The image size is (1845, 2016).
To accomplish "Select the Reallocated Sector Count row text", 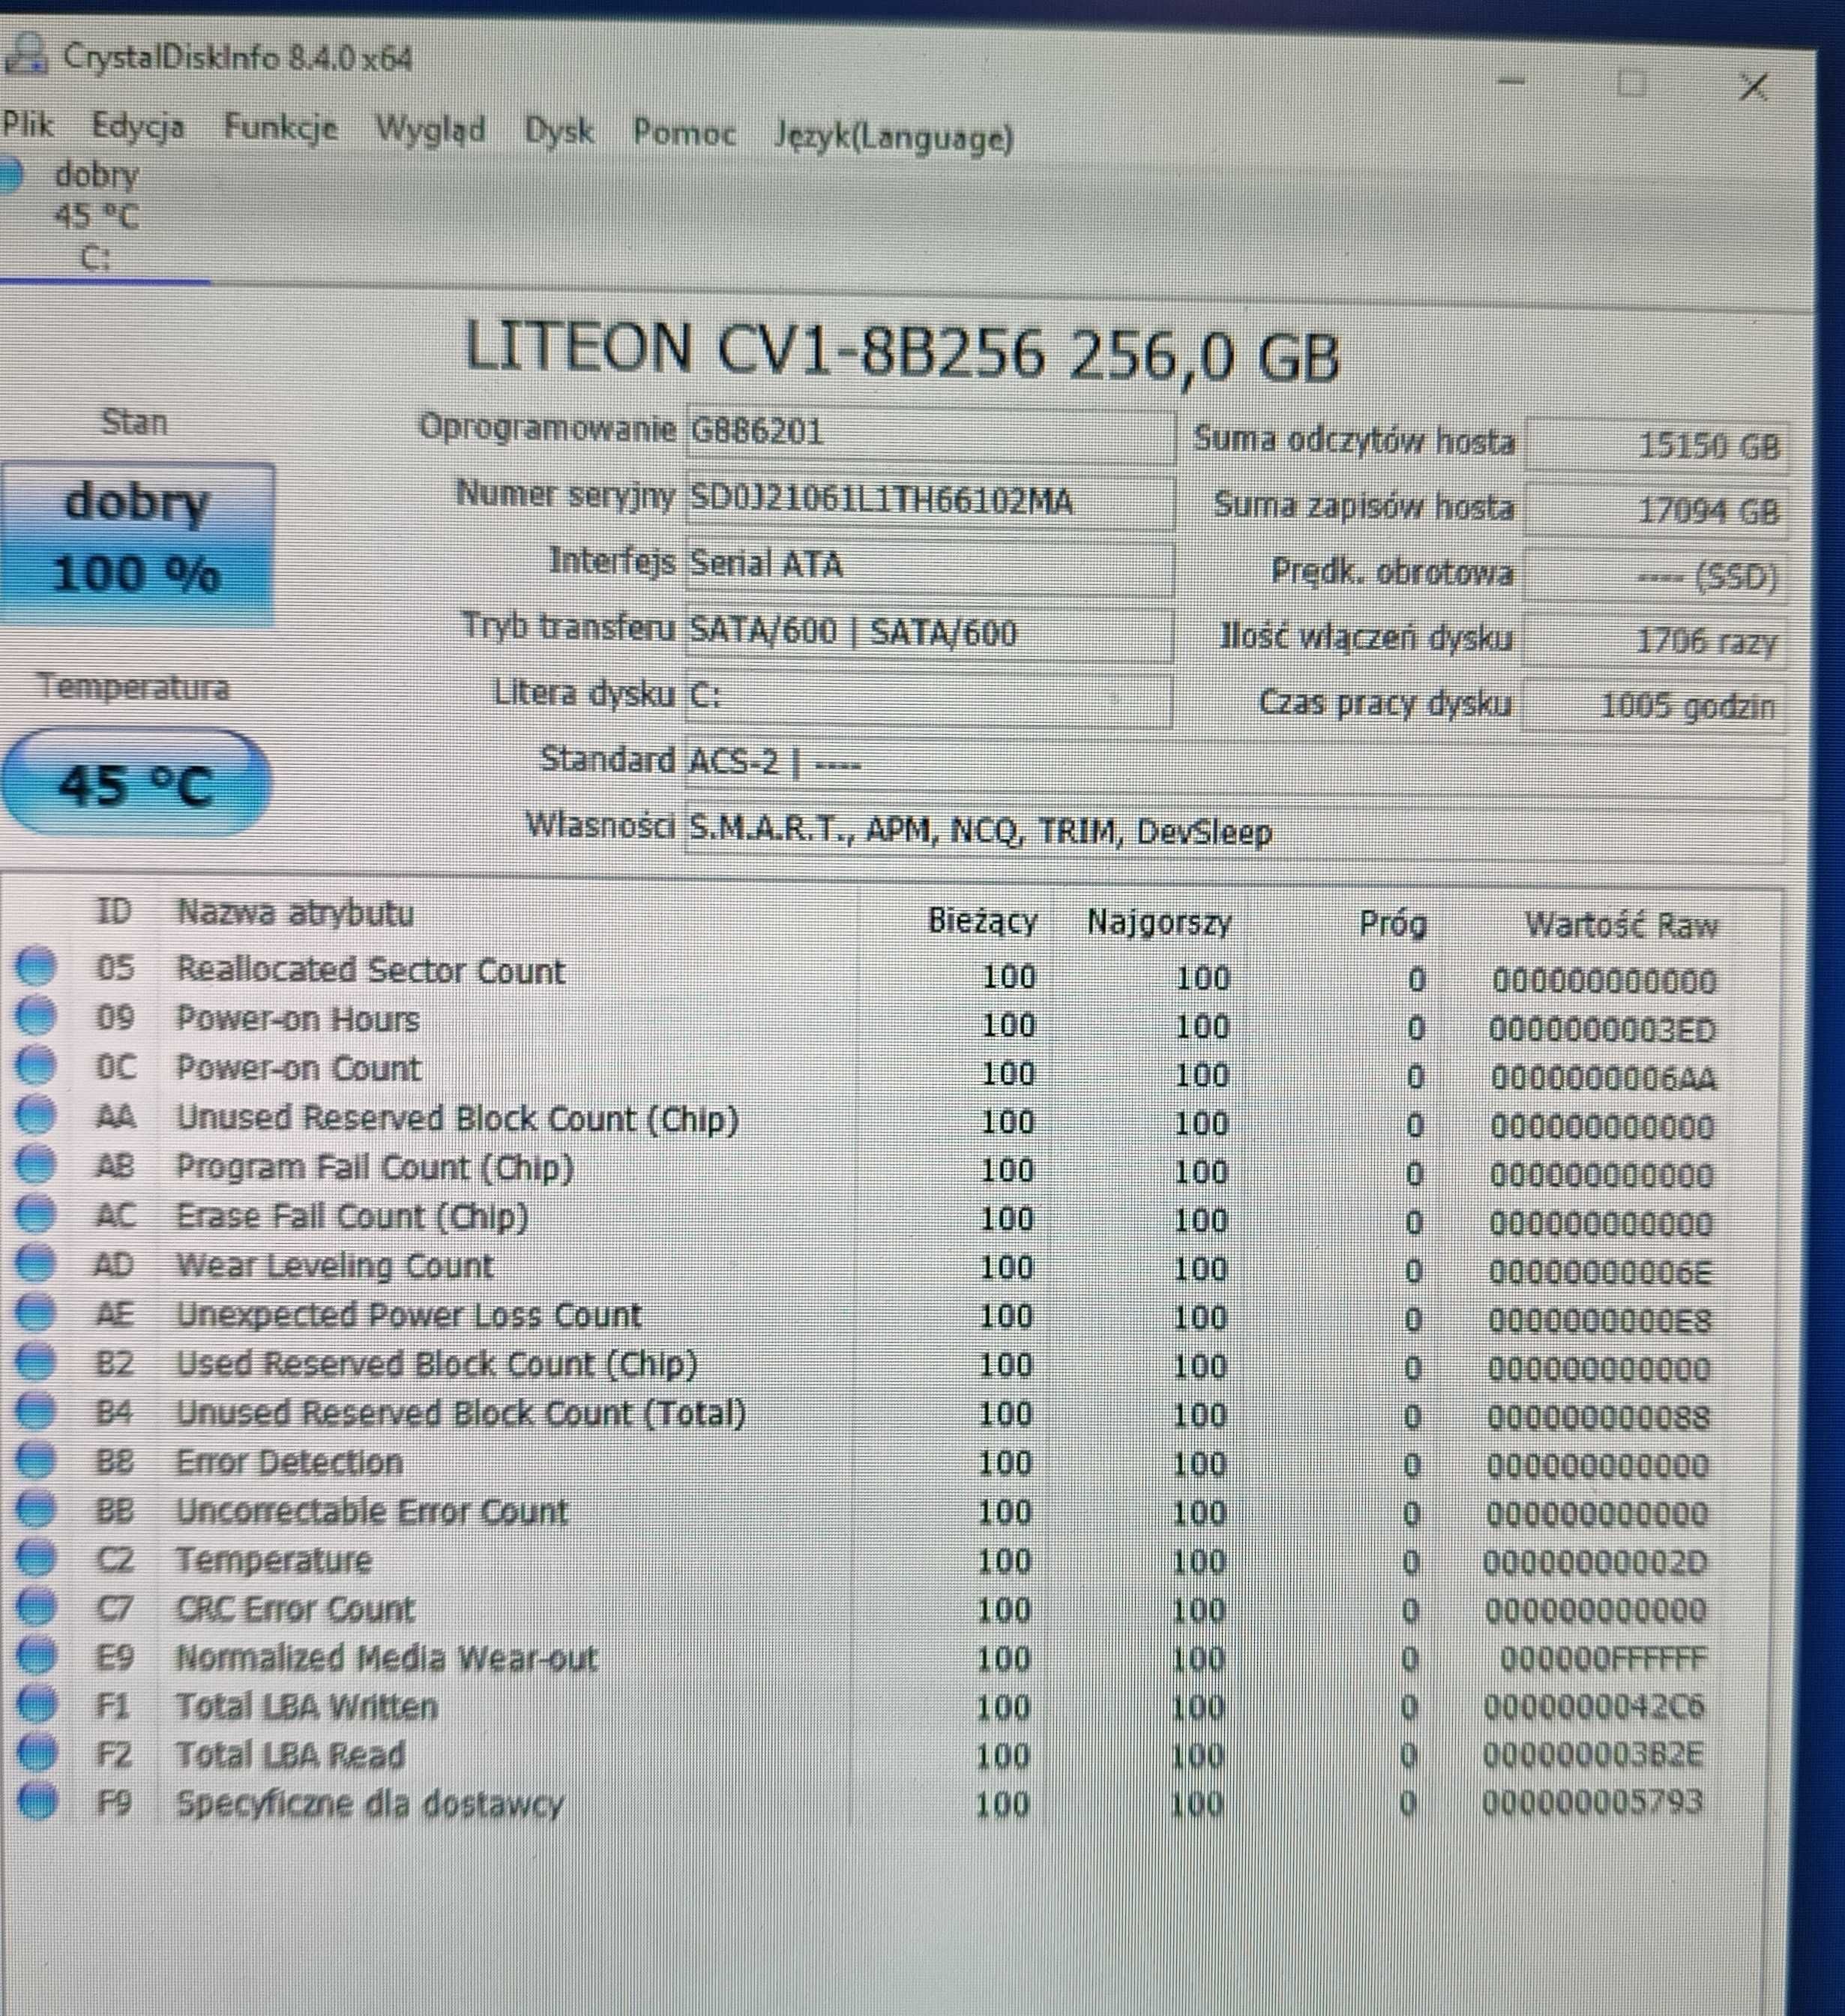I will tap(370, 970).
